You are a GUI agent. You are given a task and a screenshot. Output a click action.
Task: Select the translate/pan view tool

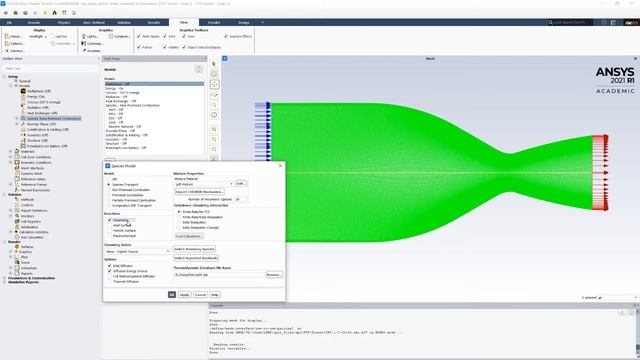coord(214,84)
